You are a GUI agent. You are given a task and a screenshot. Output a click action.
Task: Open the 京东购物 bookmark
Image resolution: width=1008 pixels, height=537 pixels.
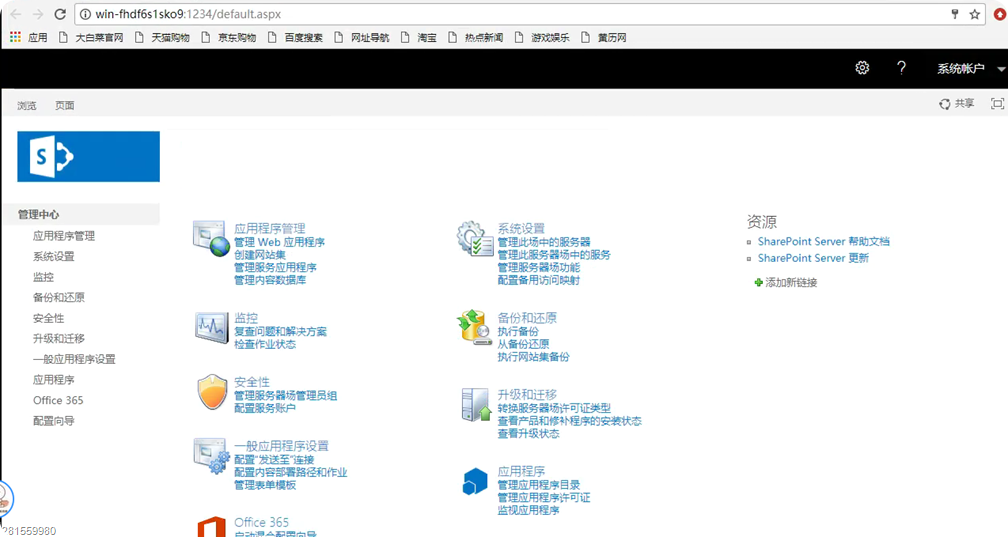pyautogui.click(x=230, y=37)
